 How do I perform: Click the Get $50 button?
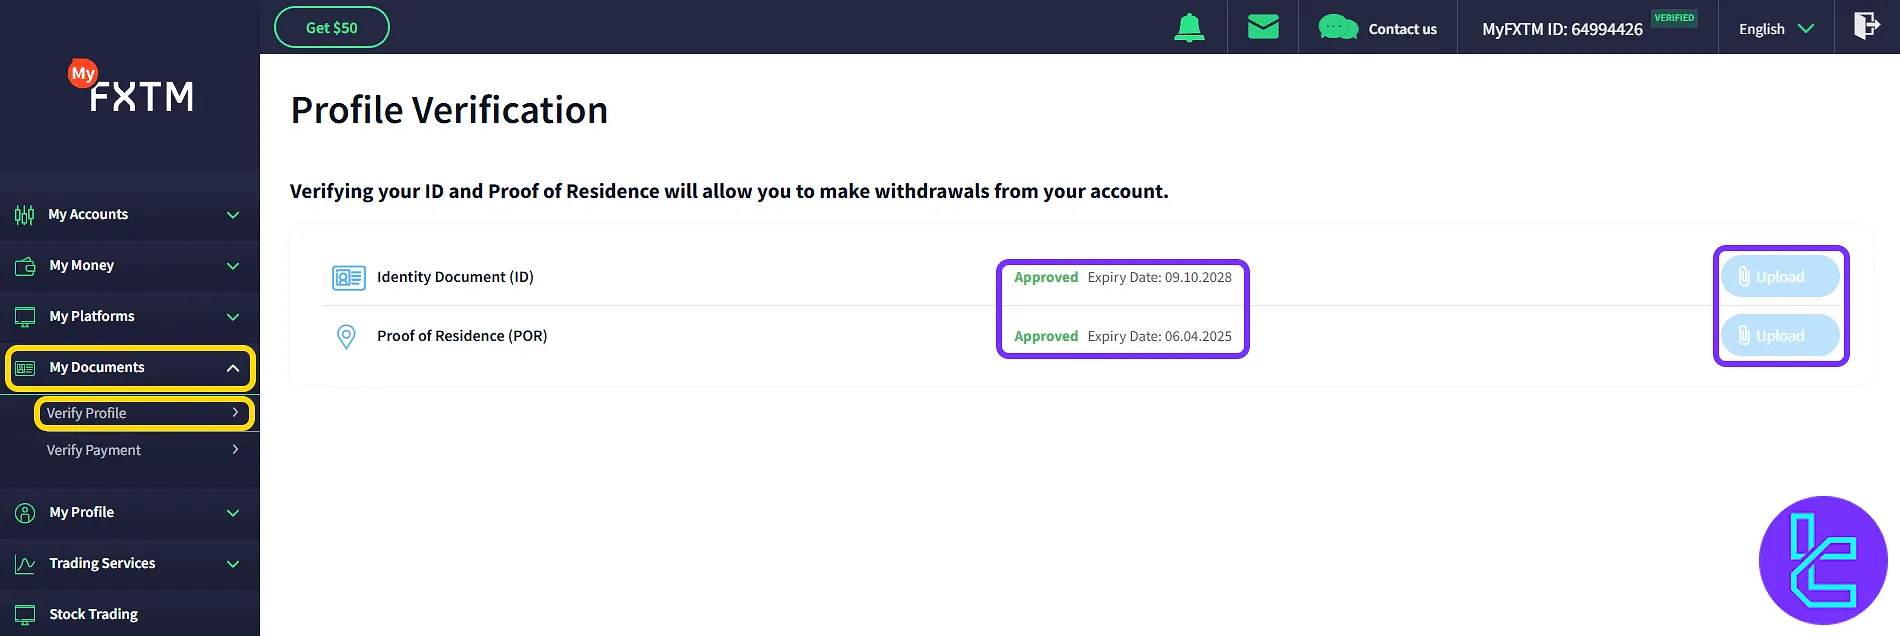[x=331, y=27]
